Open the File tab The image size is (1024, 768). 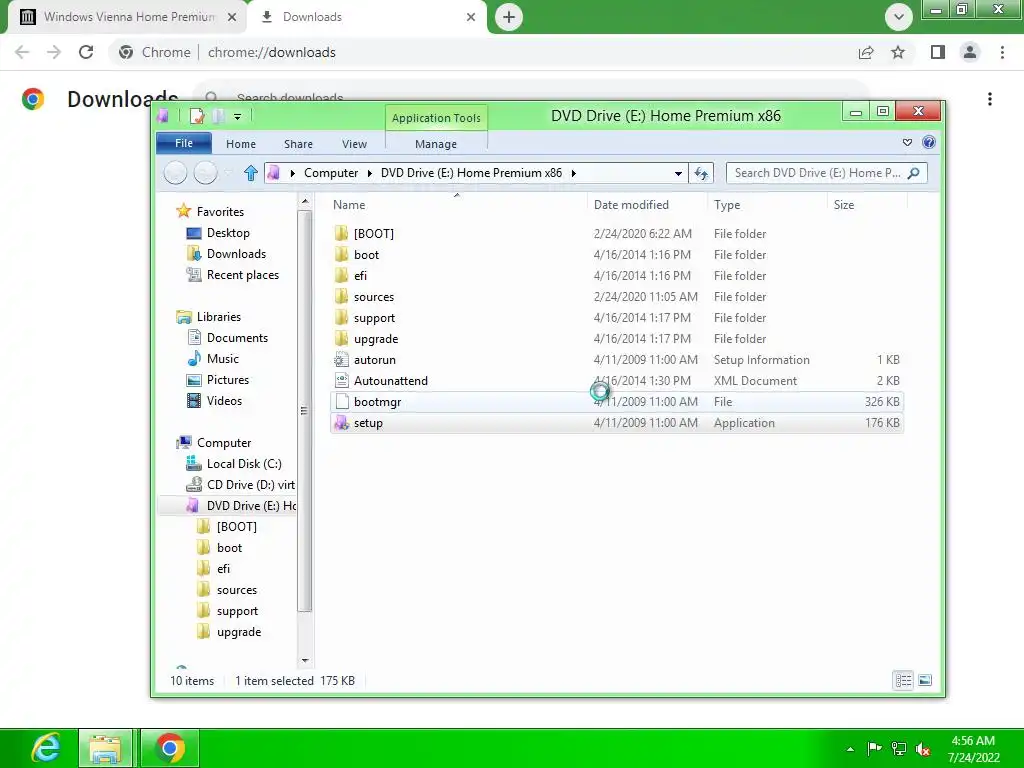pyautogui.click(x=184, y=143)
